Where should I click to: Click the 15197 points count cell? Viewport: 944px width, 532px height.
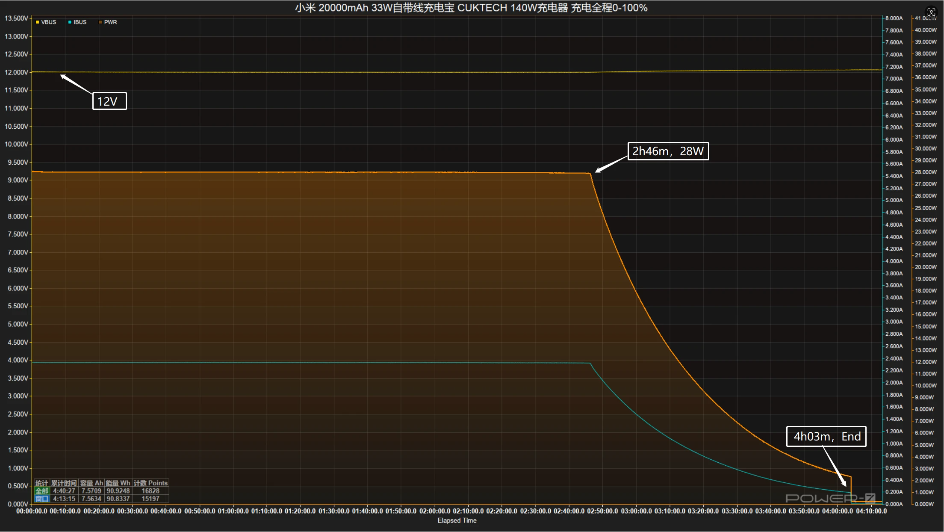pyautogui.click(x=151, y=498)
